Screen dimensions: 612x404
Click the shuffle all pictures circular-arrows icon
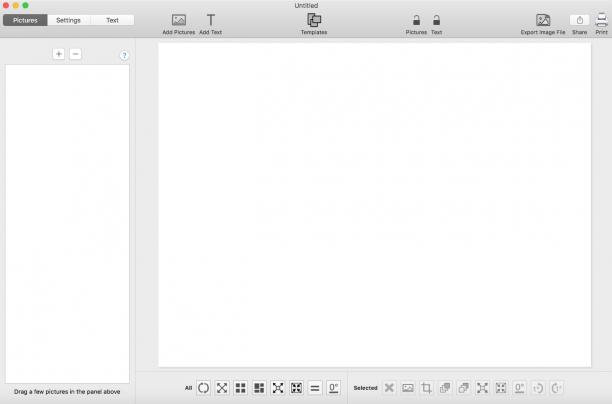click(x=203, y=388)
